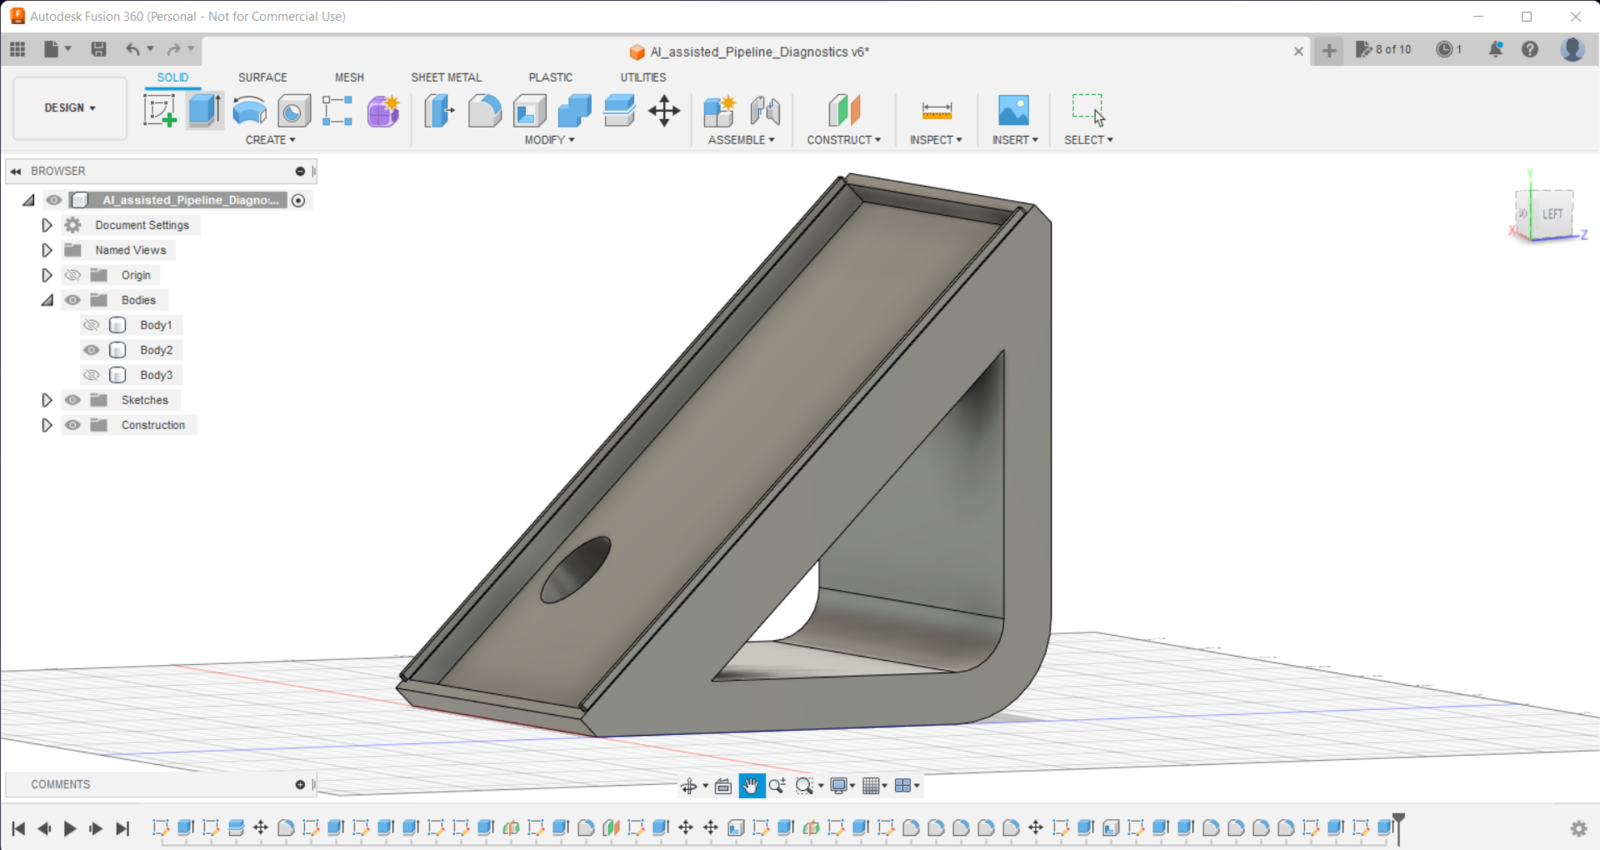The width and height of the screenshot is (1600, 850).
Task: Switch to the SURFACE tab
Action: click(262, 77)
